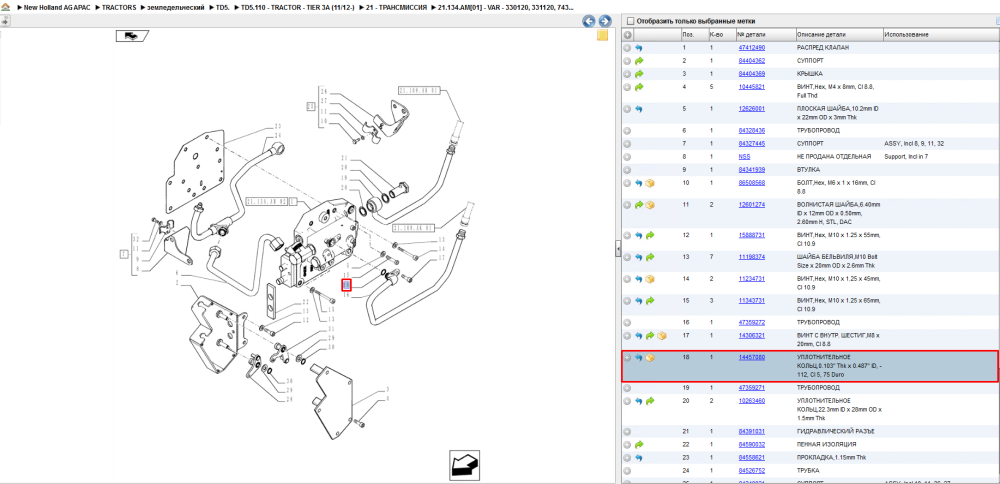Click the blue arrow icon for part 14457080
Screen dimensions: 1000x484
tap(639, 358)
